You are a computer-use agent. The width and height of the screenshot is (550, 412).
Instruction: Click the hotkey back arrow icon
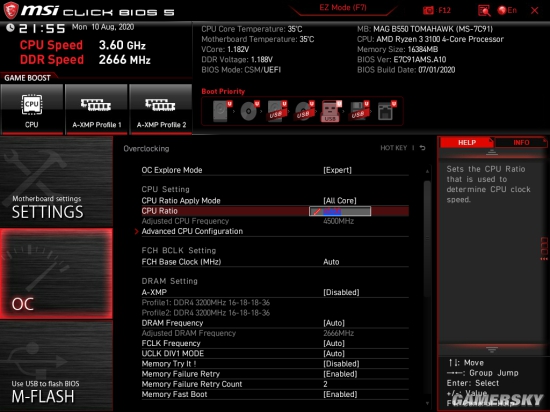point(423,148)
